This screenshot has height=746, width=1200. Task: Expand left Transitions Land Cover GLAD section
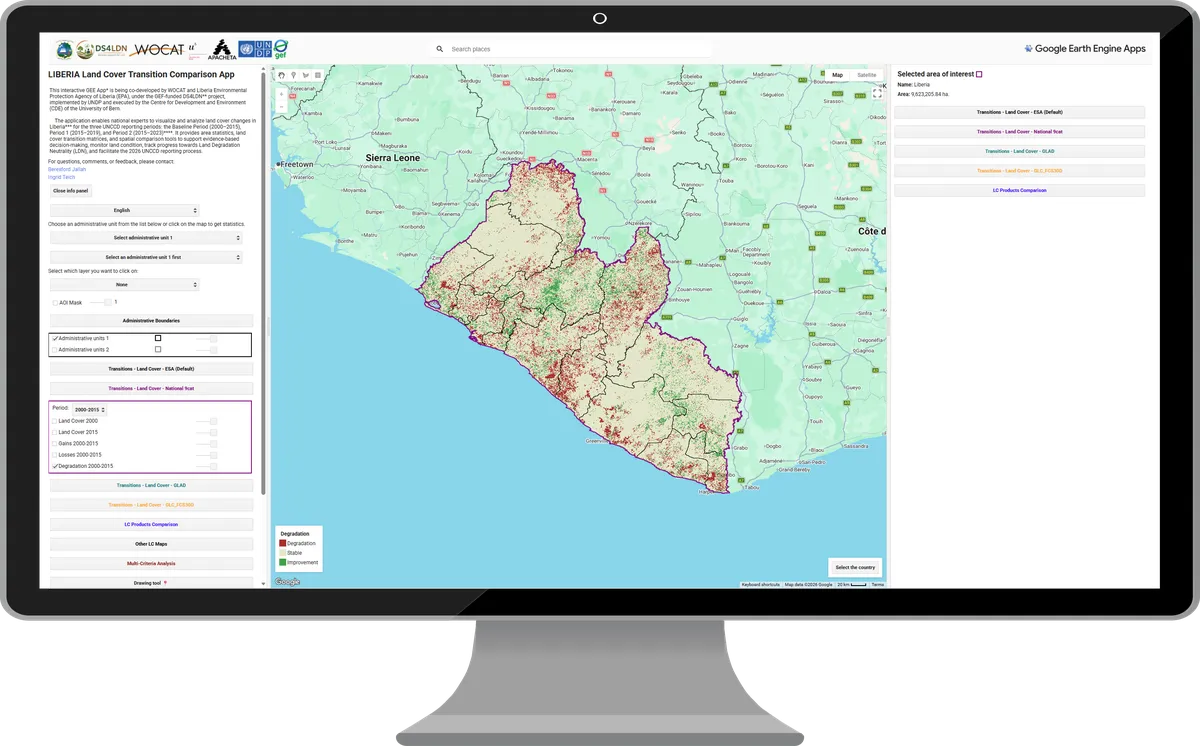coord(151,485)
